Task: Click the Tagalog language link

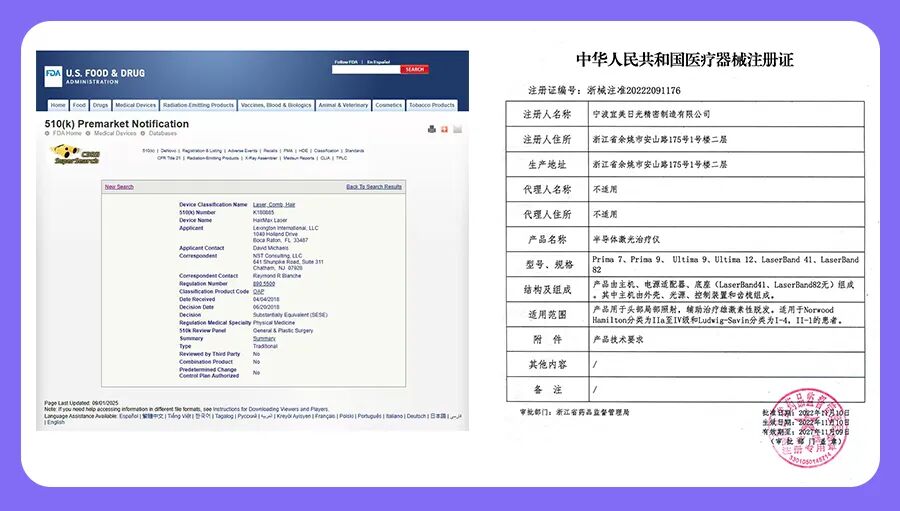Action: [x=224, y=416]
